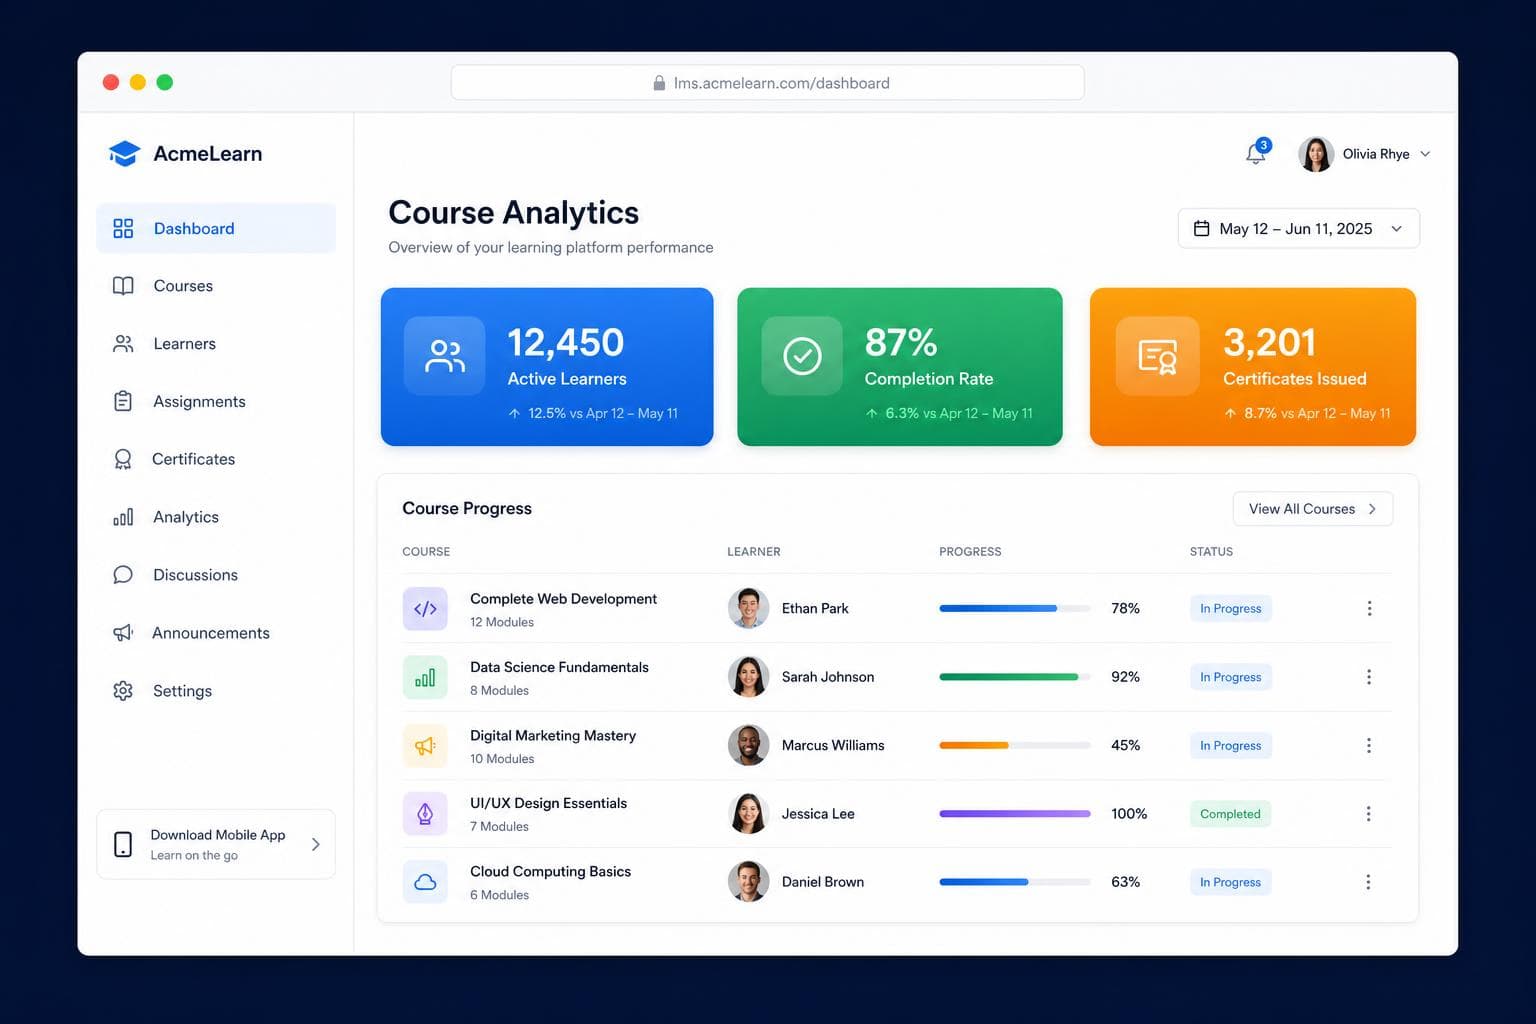
Task: Click the lms.acmelearn.com/dashboard address bar
Action: [x=768, y=83]
